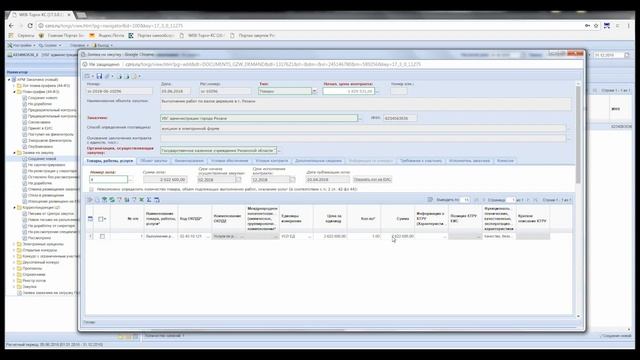Viewport: 640px width, 360px height.
Task: Click the browser back arrow
Action: (11, 26)
